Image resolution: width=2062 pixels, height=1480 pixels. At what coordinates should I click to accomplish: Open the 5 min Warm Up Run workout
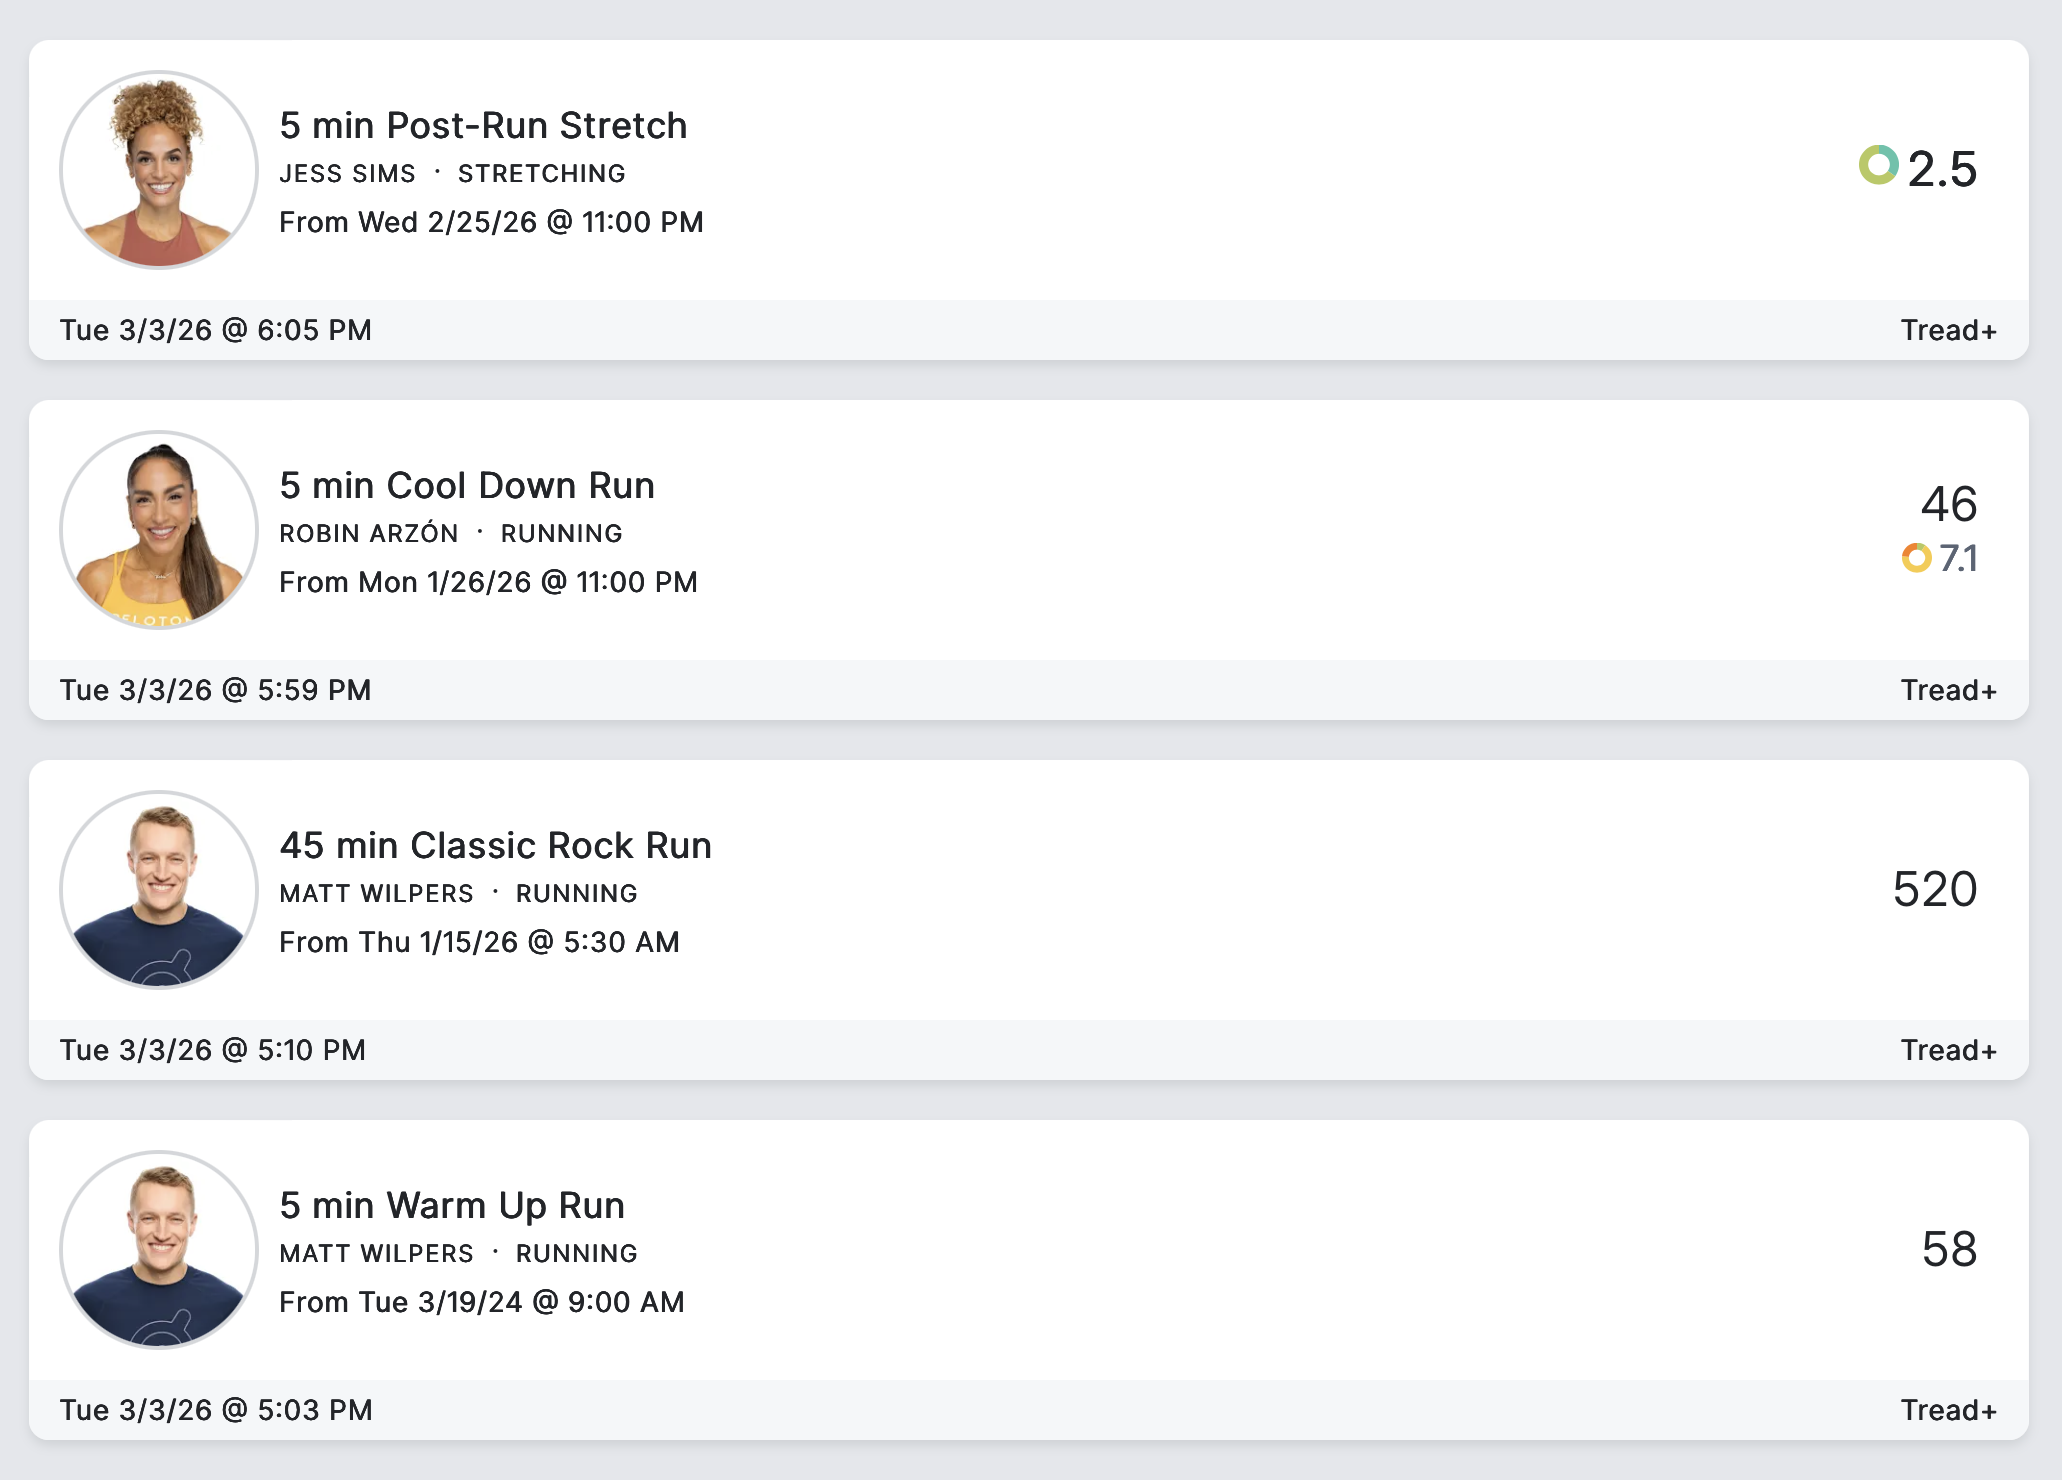tap(452, 1206)
